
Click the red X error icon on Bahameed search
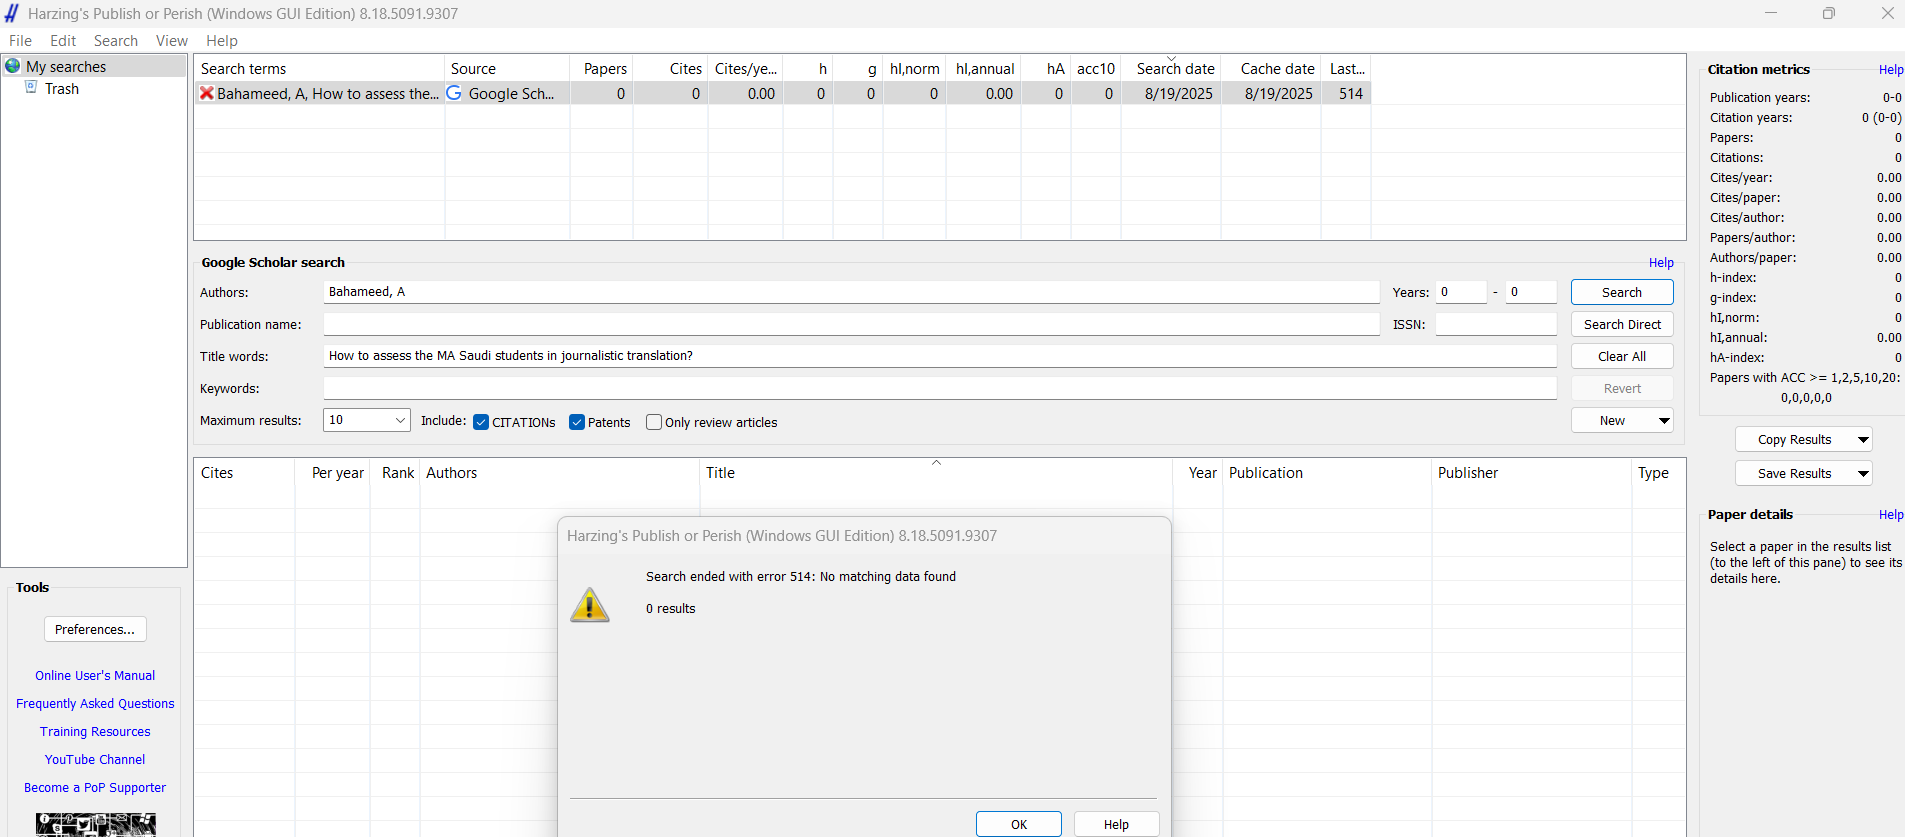(207, 93)
